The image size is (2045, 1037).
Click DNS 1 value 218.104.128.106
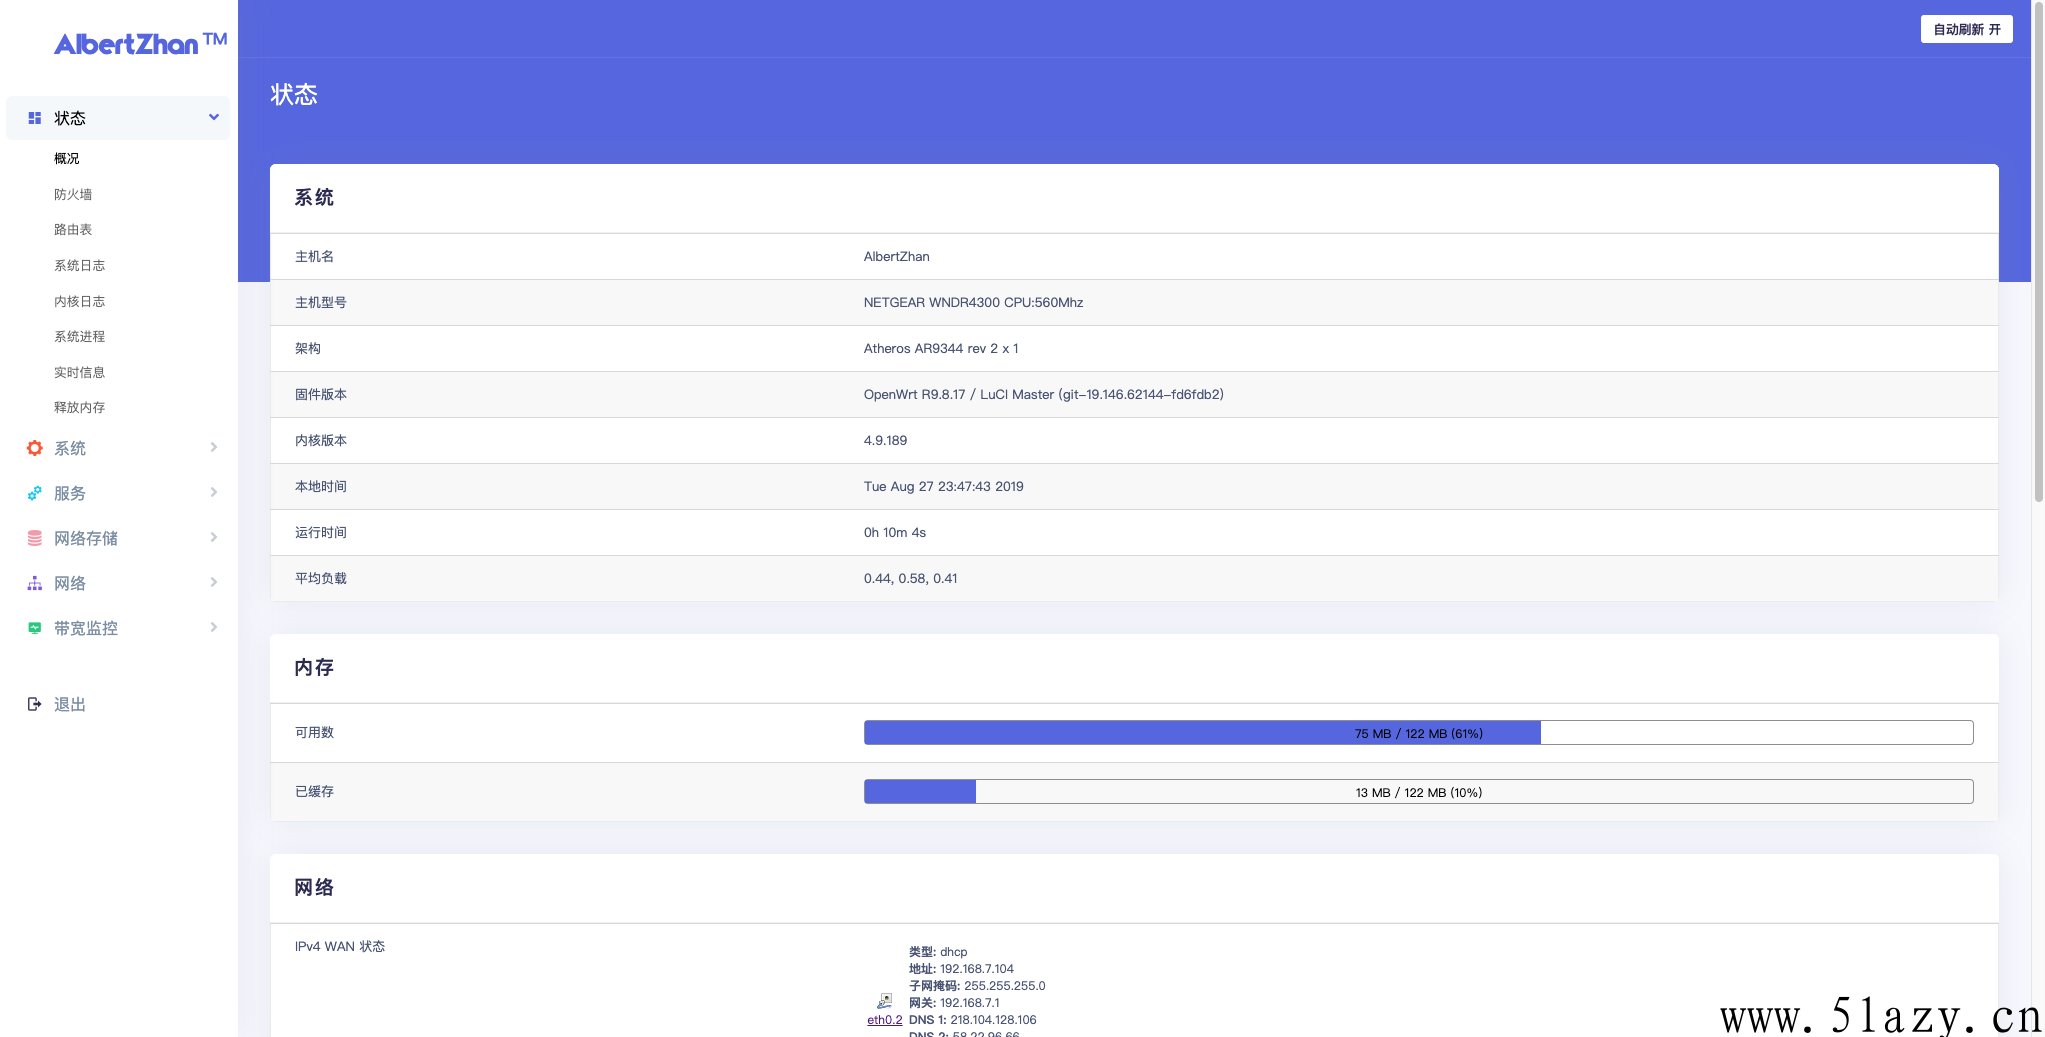point(993,1019)
